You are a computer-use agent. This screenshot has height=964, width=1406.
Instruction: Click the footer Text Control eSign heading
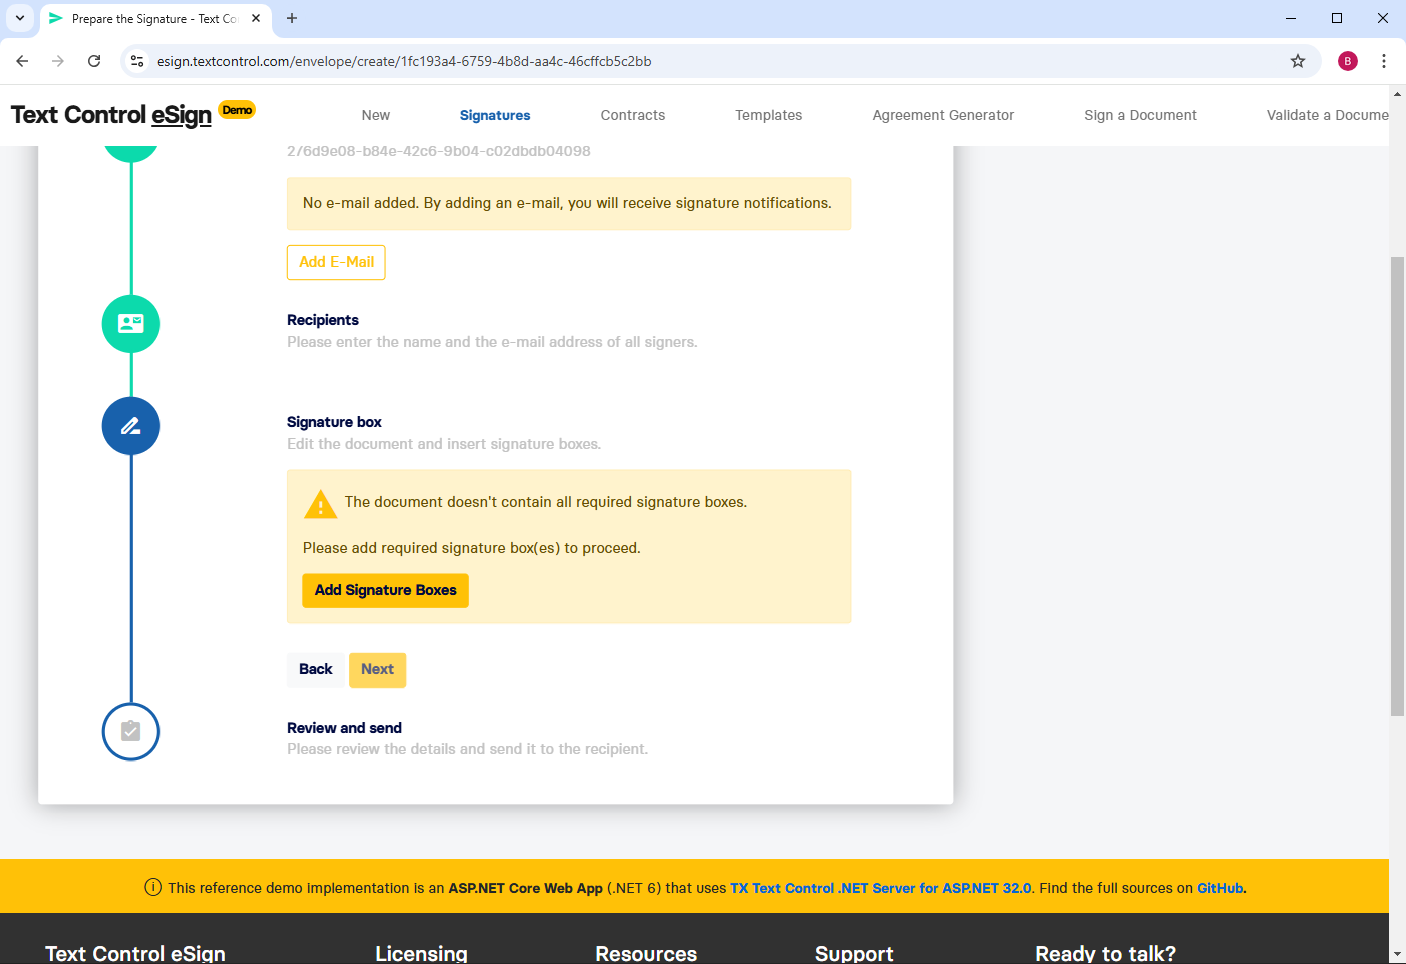click(x=135, y=953)
